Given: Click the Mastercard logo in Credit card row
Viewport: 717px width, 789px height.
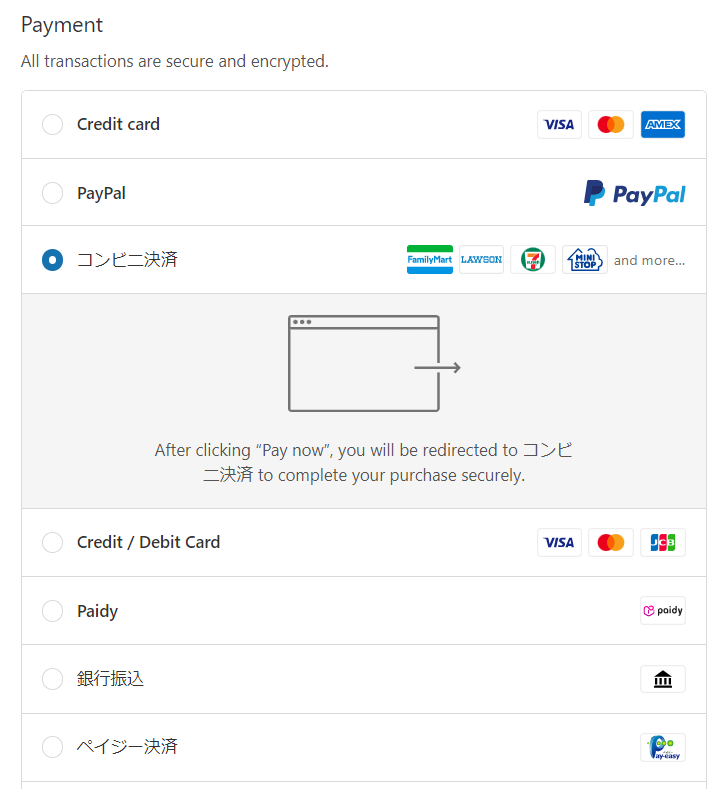Looking at the screenshot, I should [610, 125].
